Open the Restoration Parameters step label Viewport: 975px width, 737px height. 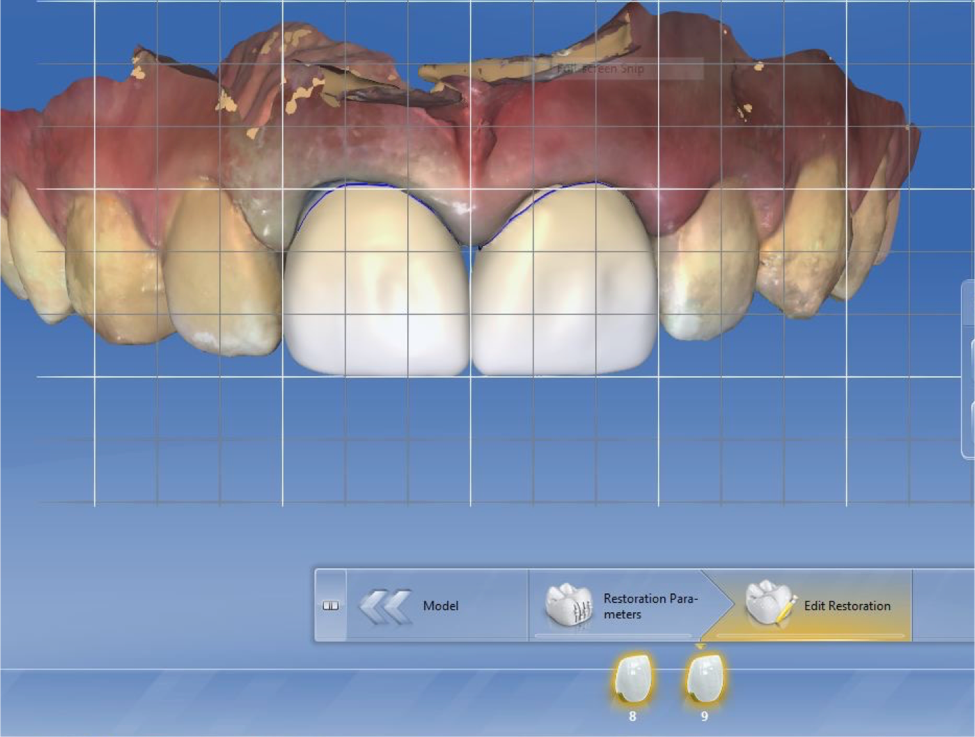650,606
